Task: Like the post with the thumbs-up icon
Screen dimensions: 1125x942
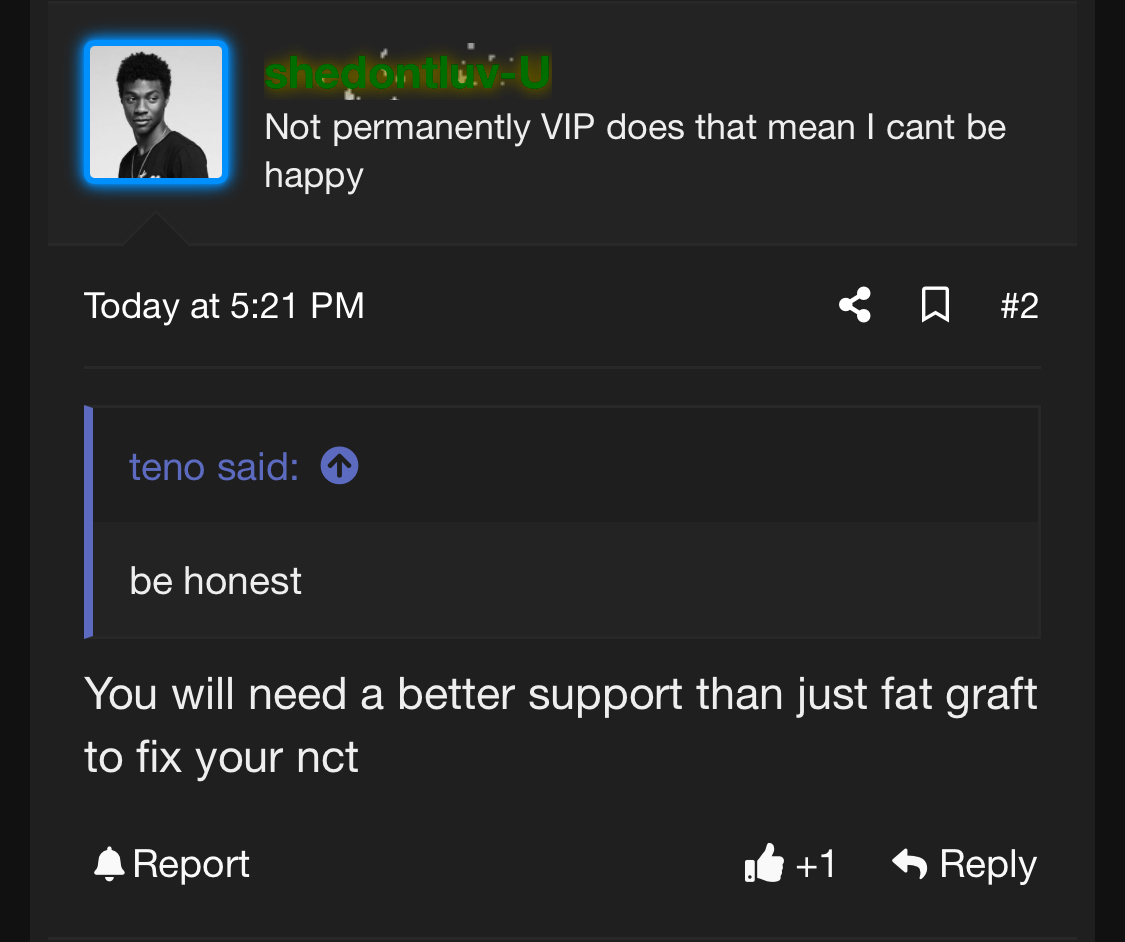Action: [765, 864]
